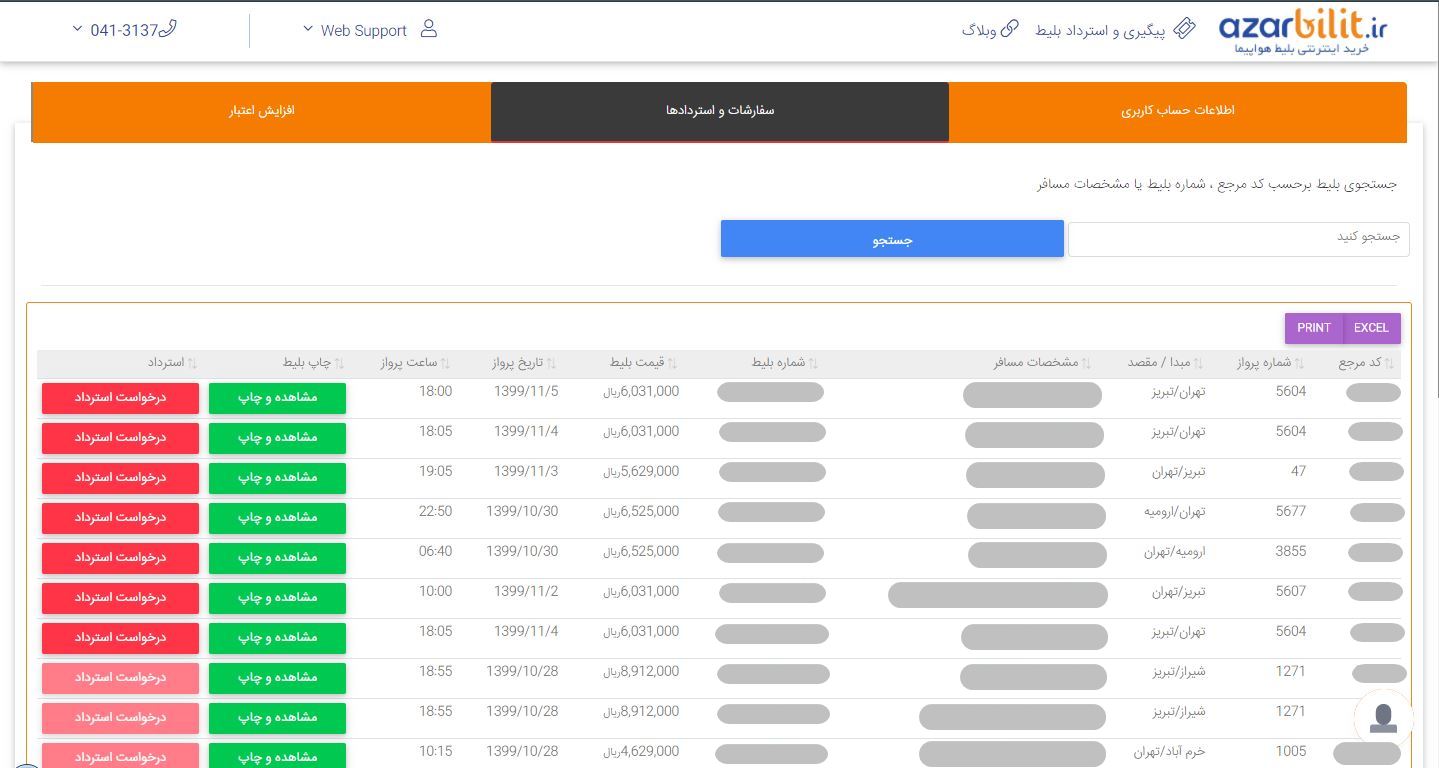The image size is (1439, 768).
Task: Expand the Web Support account dropdown
Action: click(x=308, y=29)
